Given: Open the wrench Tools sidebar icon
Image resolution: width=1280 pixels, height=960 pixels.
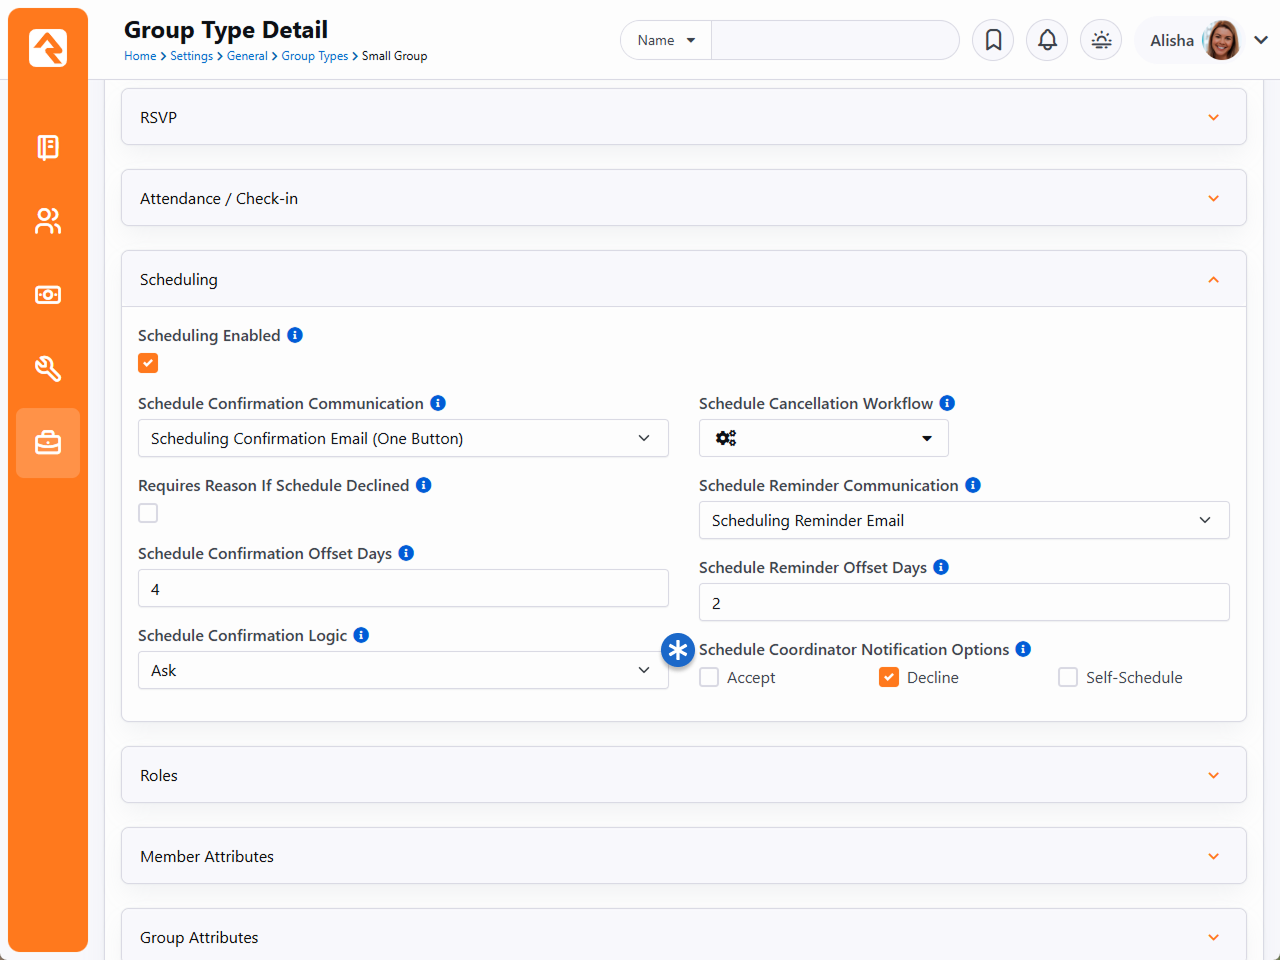Looking at the screenshot, I should pyautogui.click(x=48, y=369).
